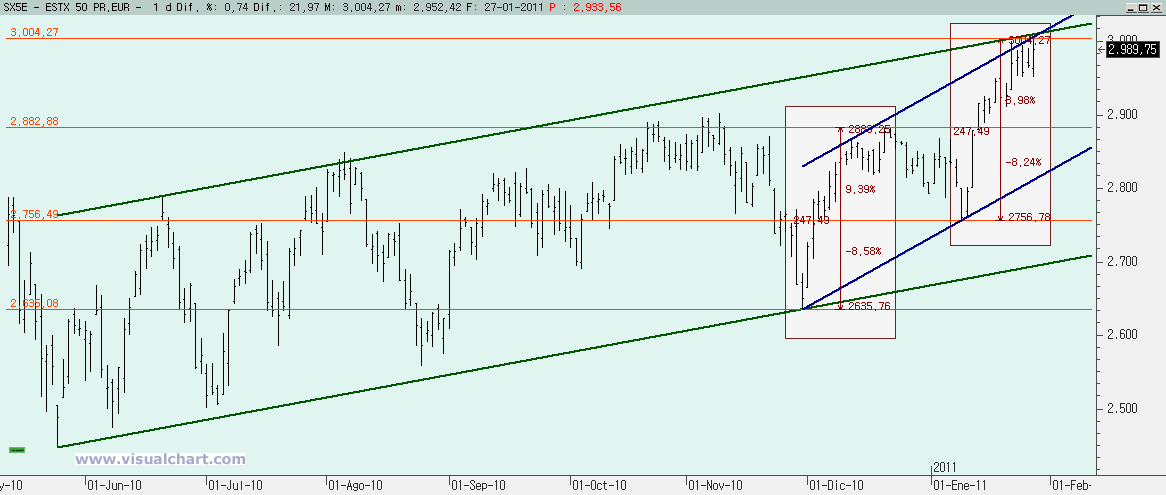Screen dimensions: 1166x495
Task: Close the SX5E chart window
Action: (x=1156, y=7)
